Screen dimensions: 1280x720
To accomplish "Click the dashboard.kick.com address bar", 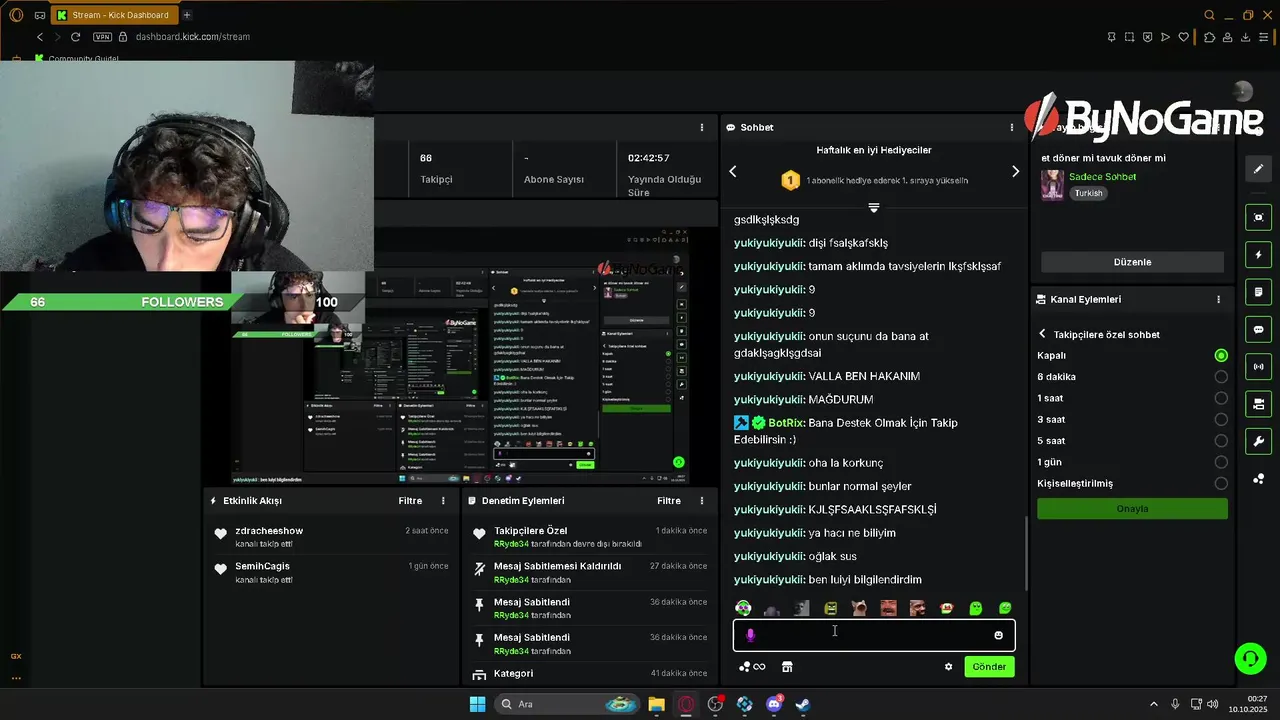I will 192,37.
